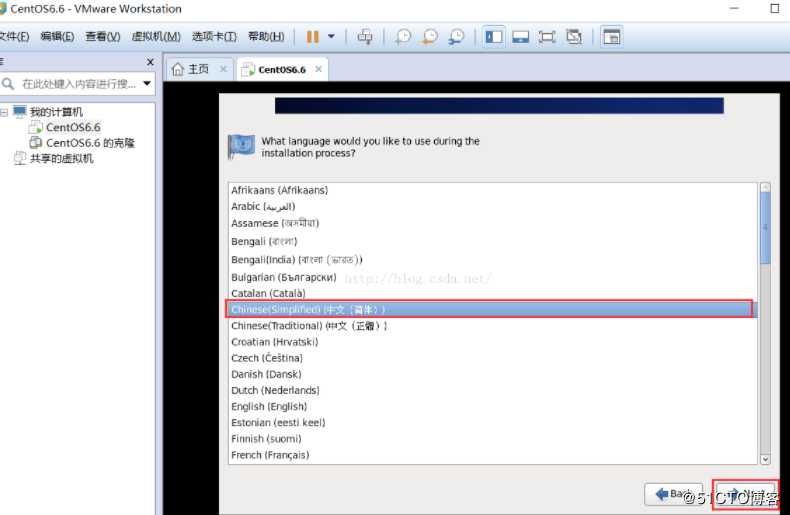Click the language list scrollbar thumb
Viewport: 790px width, 515px height.
(x=765, y=227)
